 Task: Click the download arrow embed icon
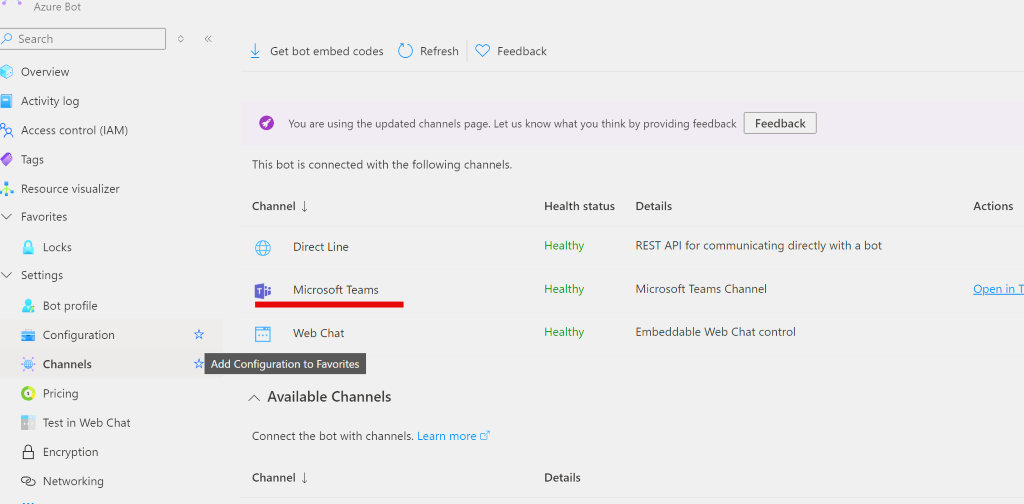[x=255, y=51]
